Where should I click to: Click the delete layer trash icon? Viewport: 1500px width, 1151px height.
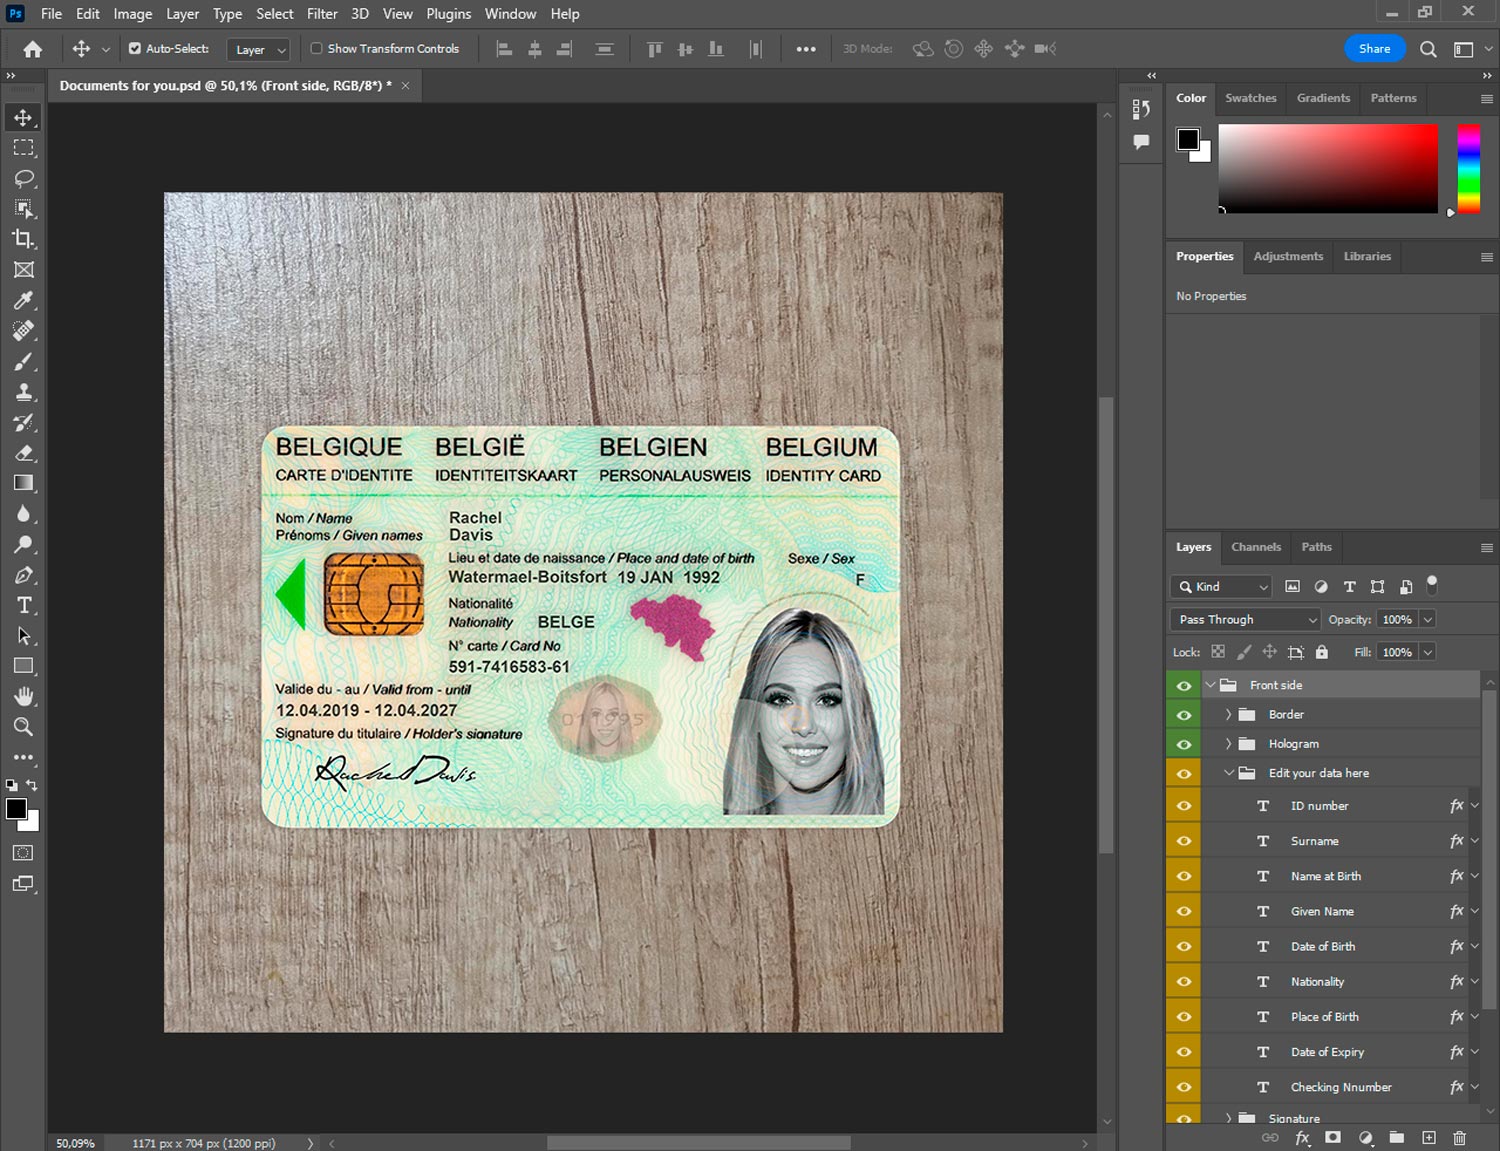[x=1459, y=1137]
